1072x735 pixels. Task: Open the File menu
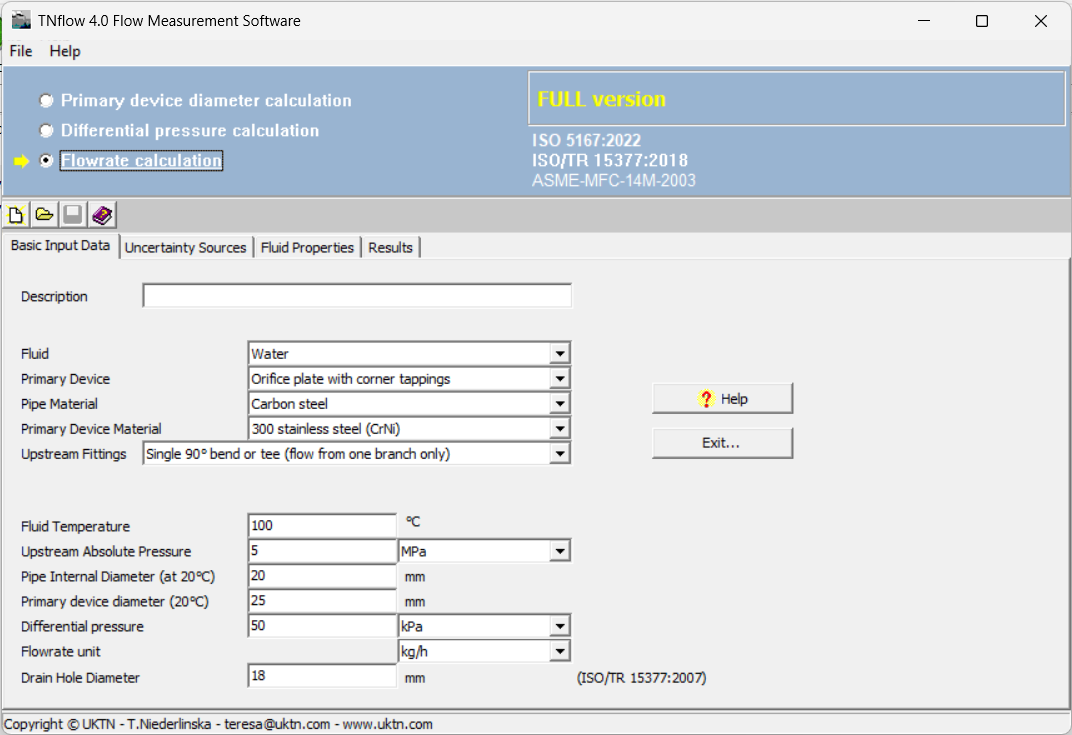pos(21,51)
